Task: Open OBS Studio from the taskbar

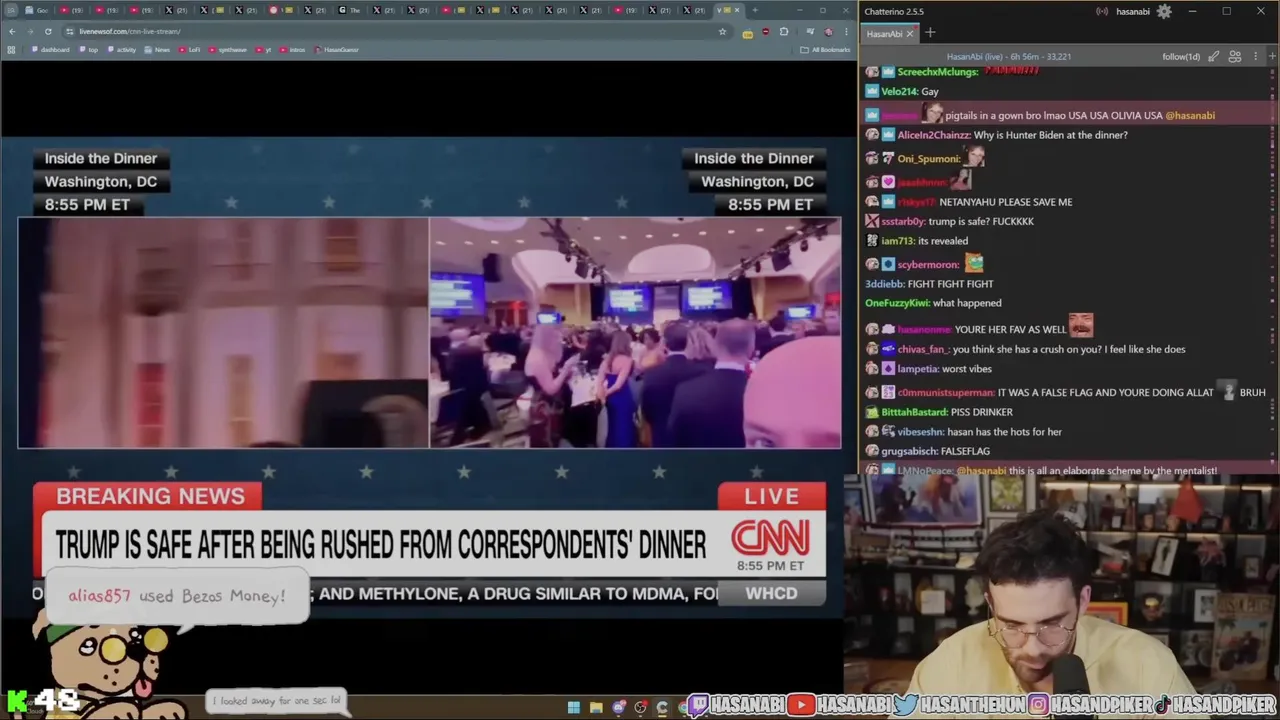Action: [641, 708]
